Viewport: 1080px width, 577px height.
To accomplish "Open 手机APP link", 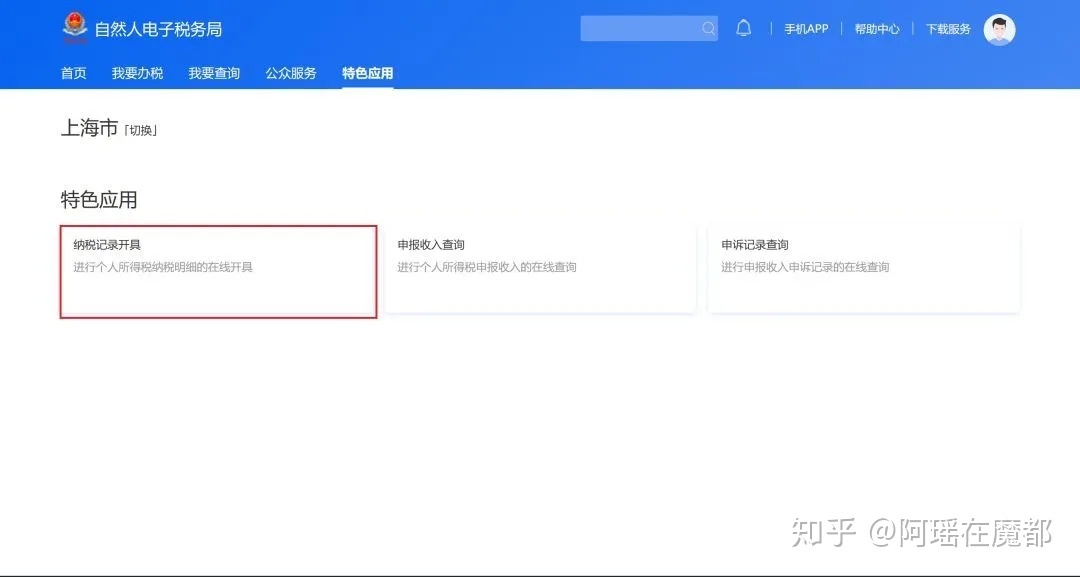I will click(807, 29).
